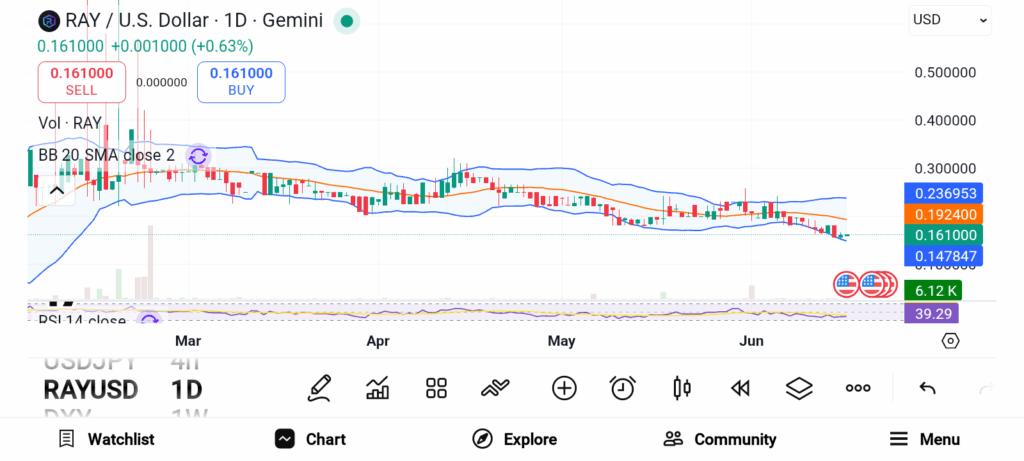
Task: Toggle the green market status indicator
Action: point(347,21)
